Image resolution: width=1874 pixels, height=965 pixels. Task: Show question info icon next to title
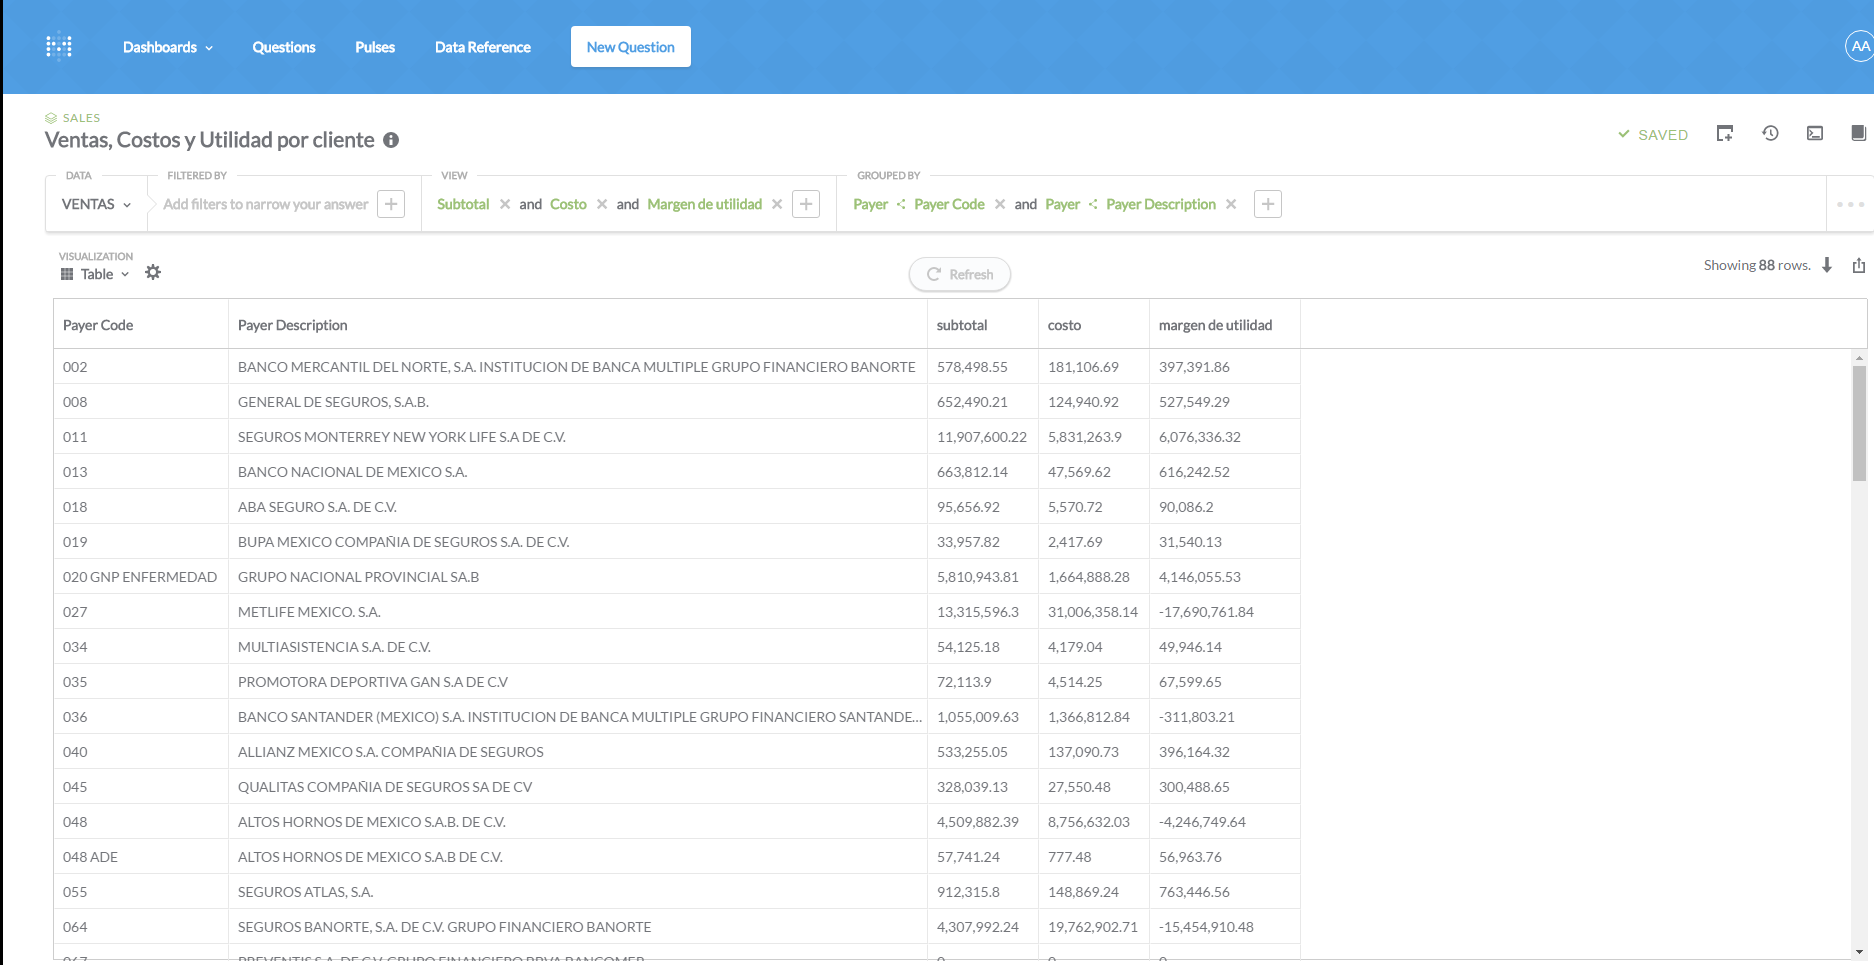click(x=391, y=140)
